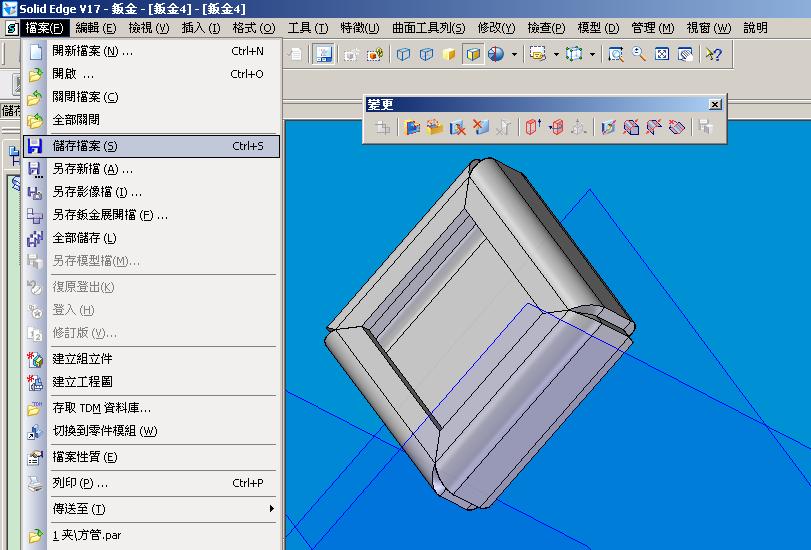Open the 管理 (M) menu
The height and width of the screenshot is (550, 811).
pos(652,28)
